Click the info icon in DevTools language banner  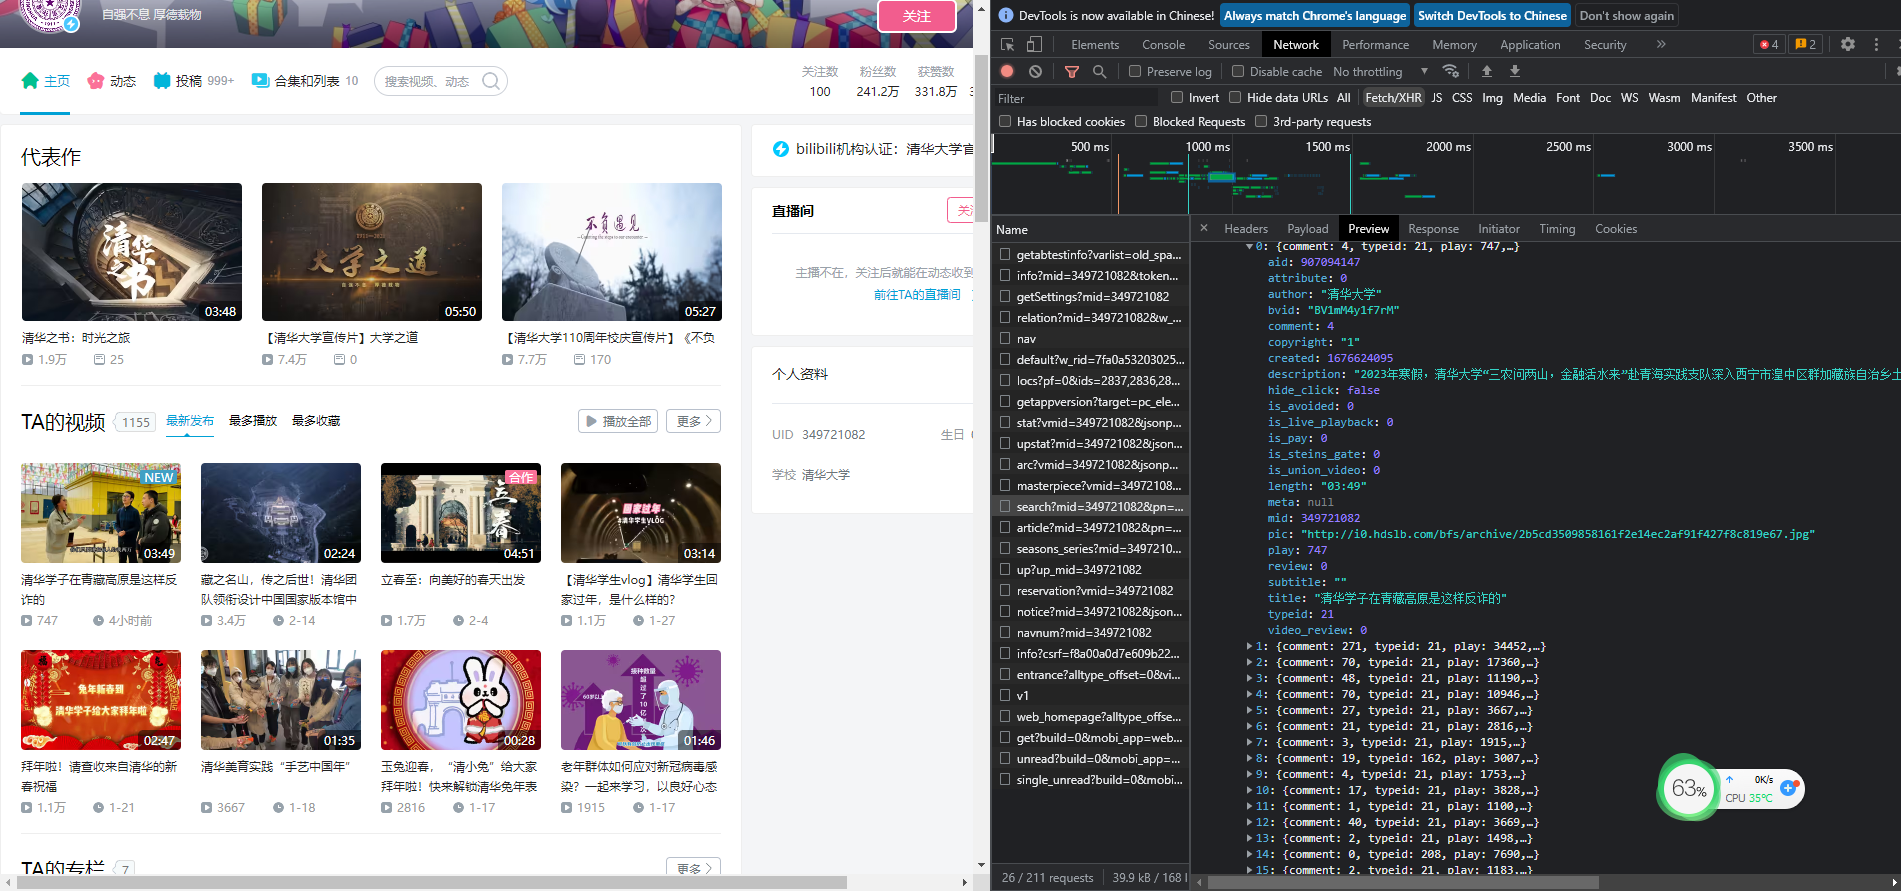point(1006,15)
